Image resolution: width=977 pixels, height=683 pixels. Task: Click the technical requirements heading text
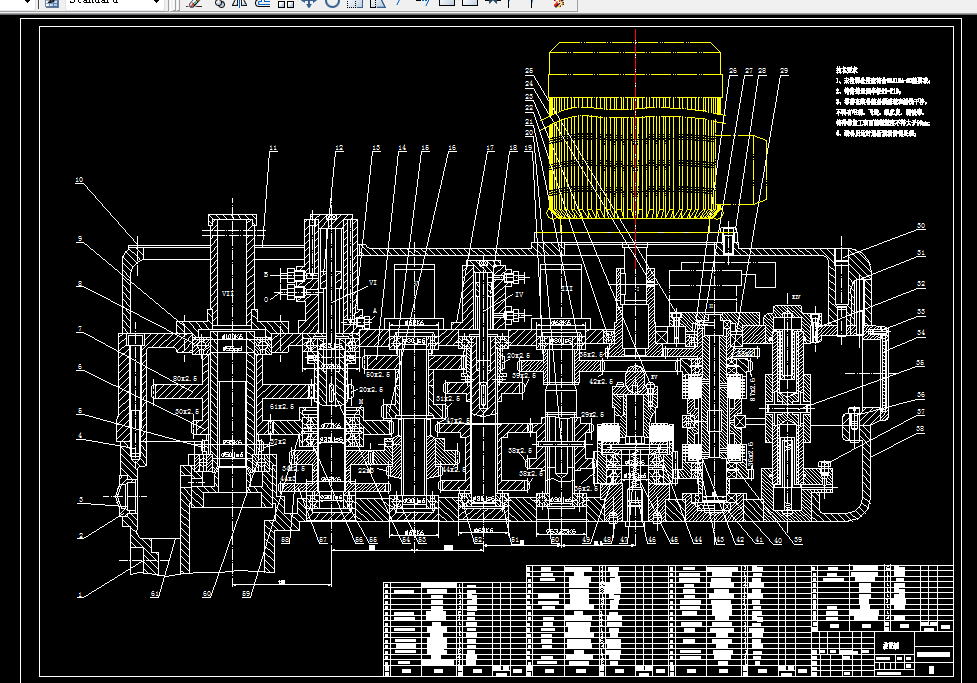click(x=846, y=70)
